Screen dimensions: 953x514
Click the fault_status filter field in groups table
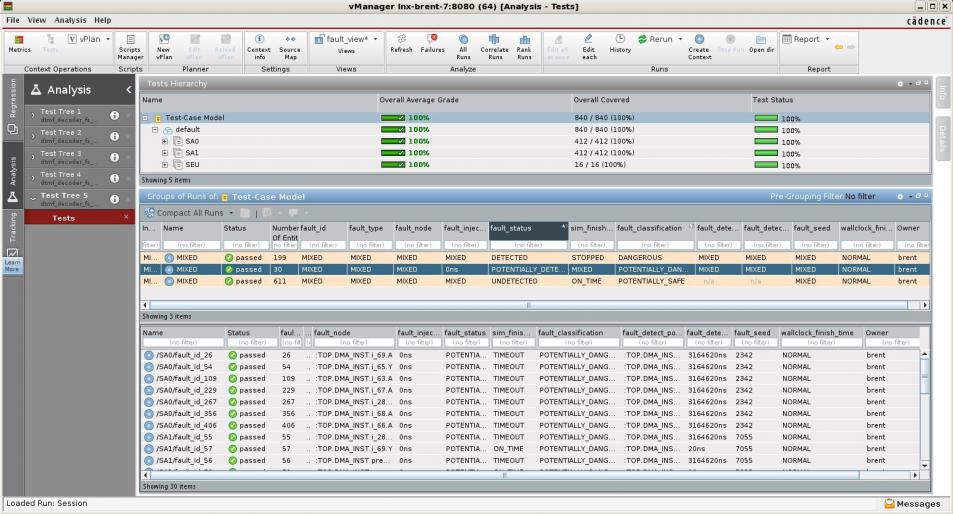[528, 245]
